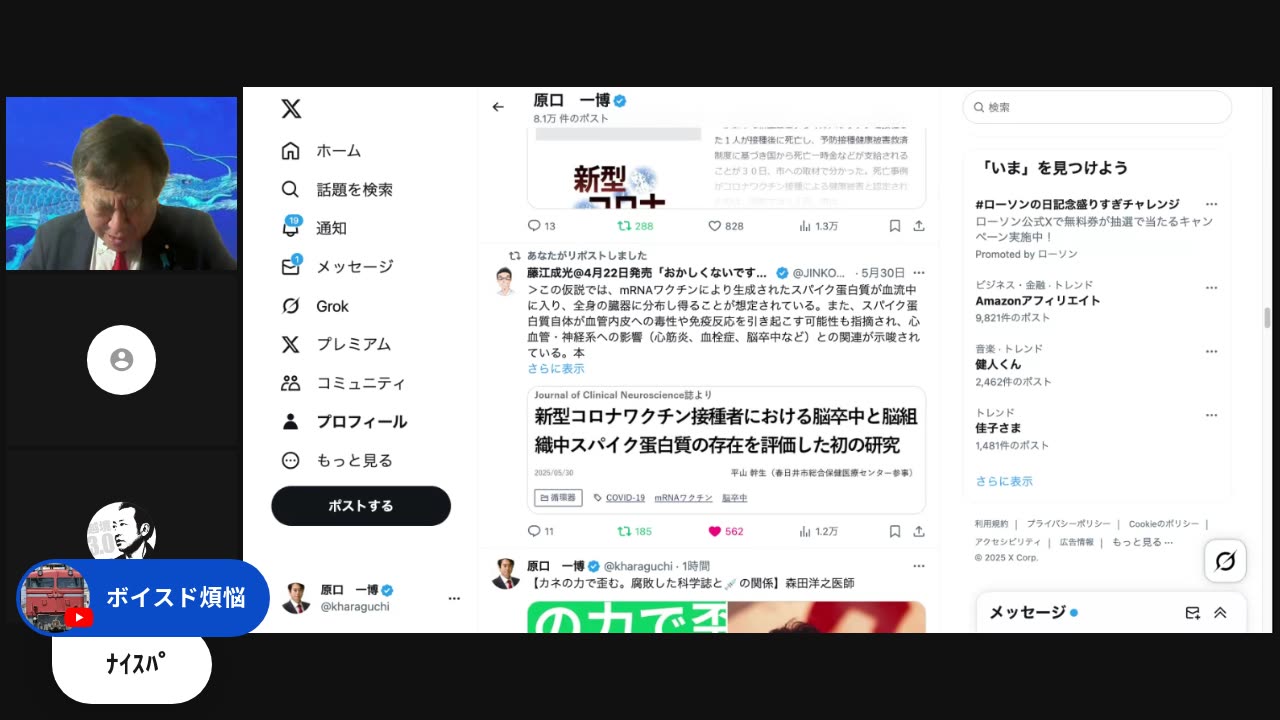The image size is (1280, 720).
Task: Expand the メッセージ drawer chevrons
Action: click(1220, 613)
